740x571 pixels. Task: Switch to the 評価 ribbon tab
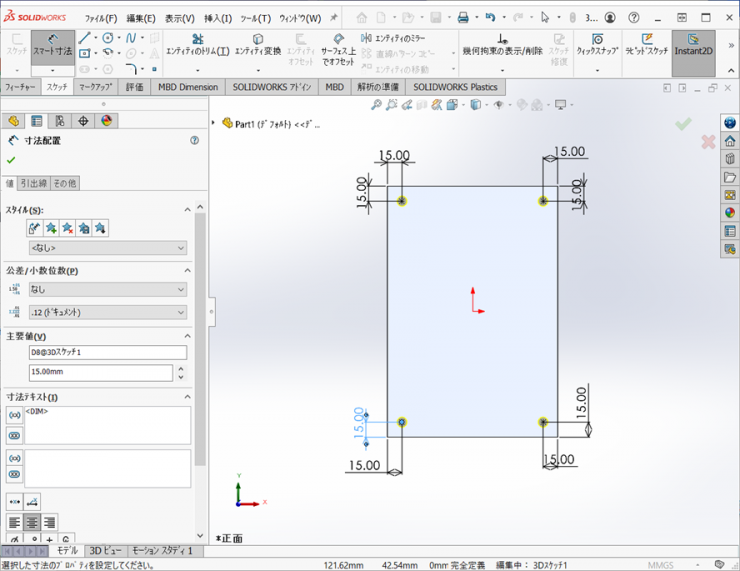pyautogui.click(x=135, y=87)
